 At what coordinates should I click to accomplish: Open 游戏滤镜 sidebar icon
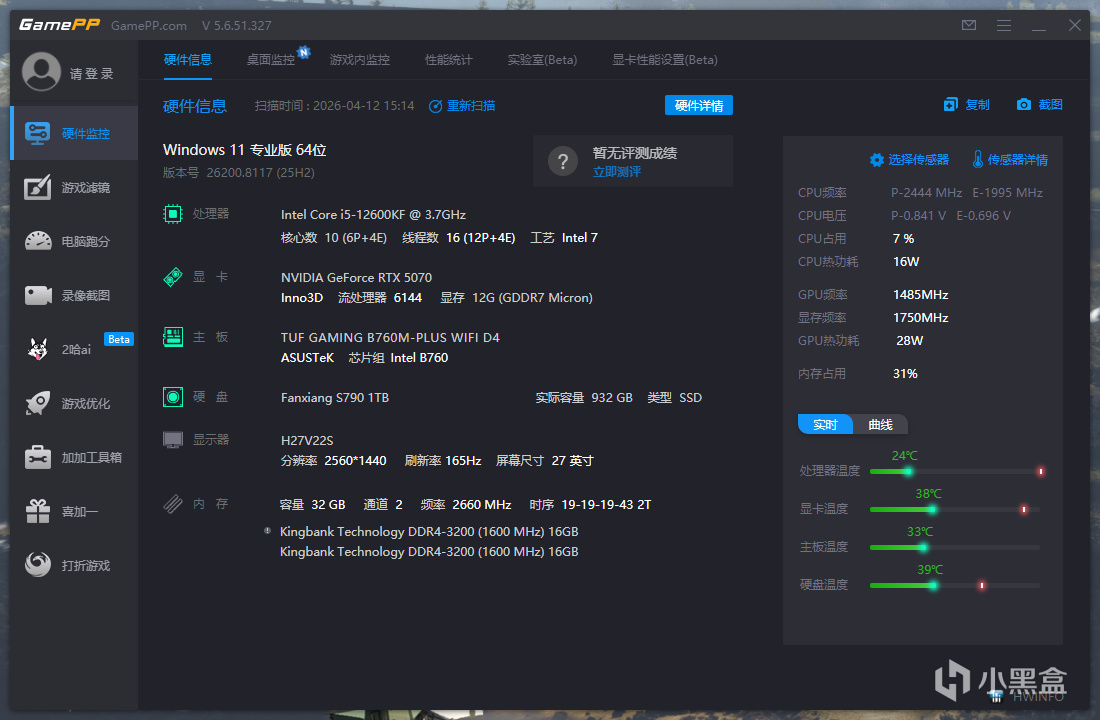[x=38, y=187]
